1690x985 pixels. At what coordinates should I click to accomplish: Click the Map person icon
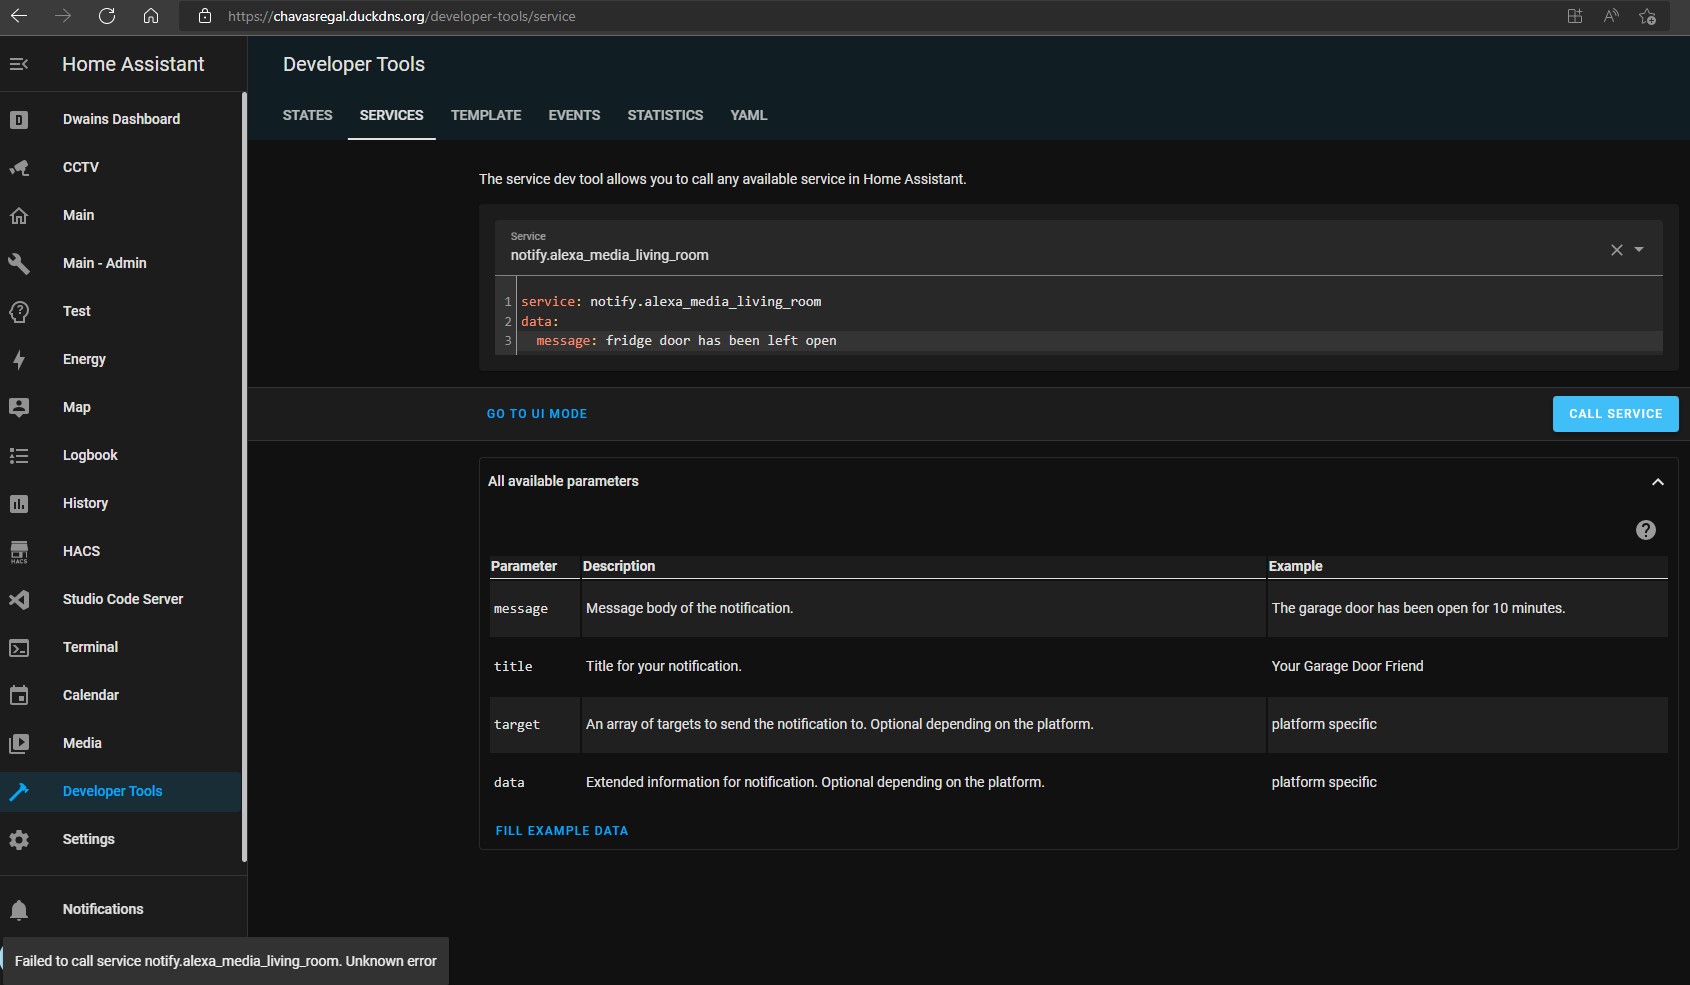coord(19,407)
